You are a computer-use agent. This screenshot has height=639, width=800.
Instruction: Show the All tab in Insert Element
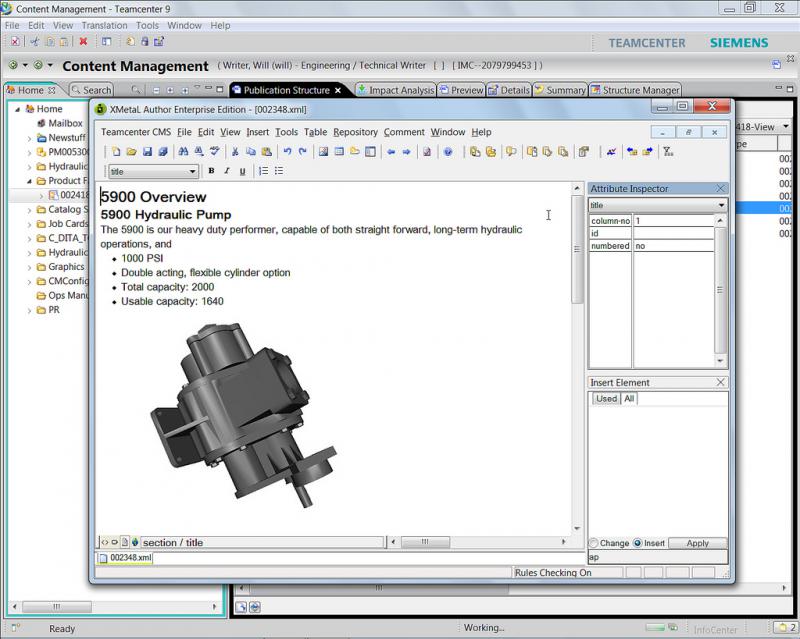(x=629, y=399)
